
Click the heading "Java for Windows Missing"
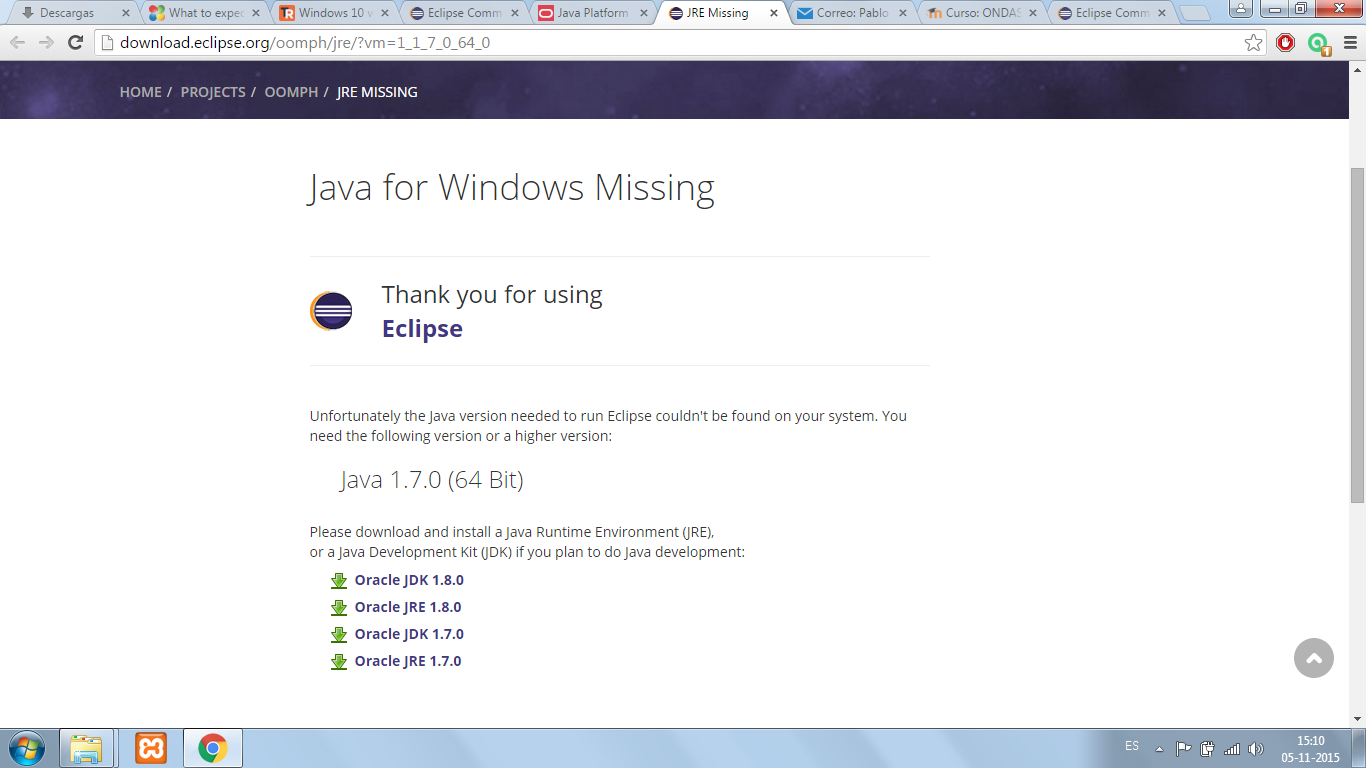pos(512,188)
